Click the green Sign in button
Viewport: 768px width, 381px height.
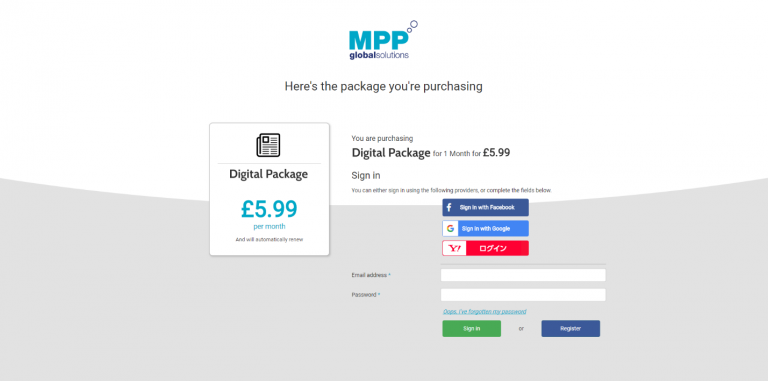pyautogui.click(x=472, y=329)
